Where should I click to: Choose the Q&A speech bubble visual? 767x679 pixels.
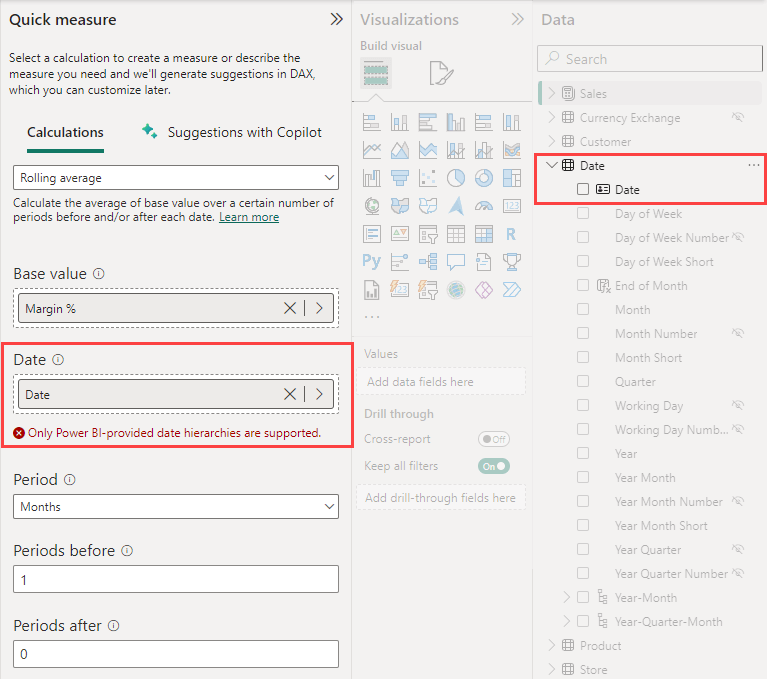point(456,262)
